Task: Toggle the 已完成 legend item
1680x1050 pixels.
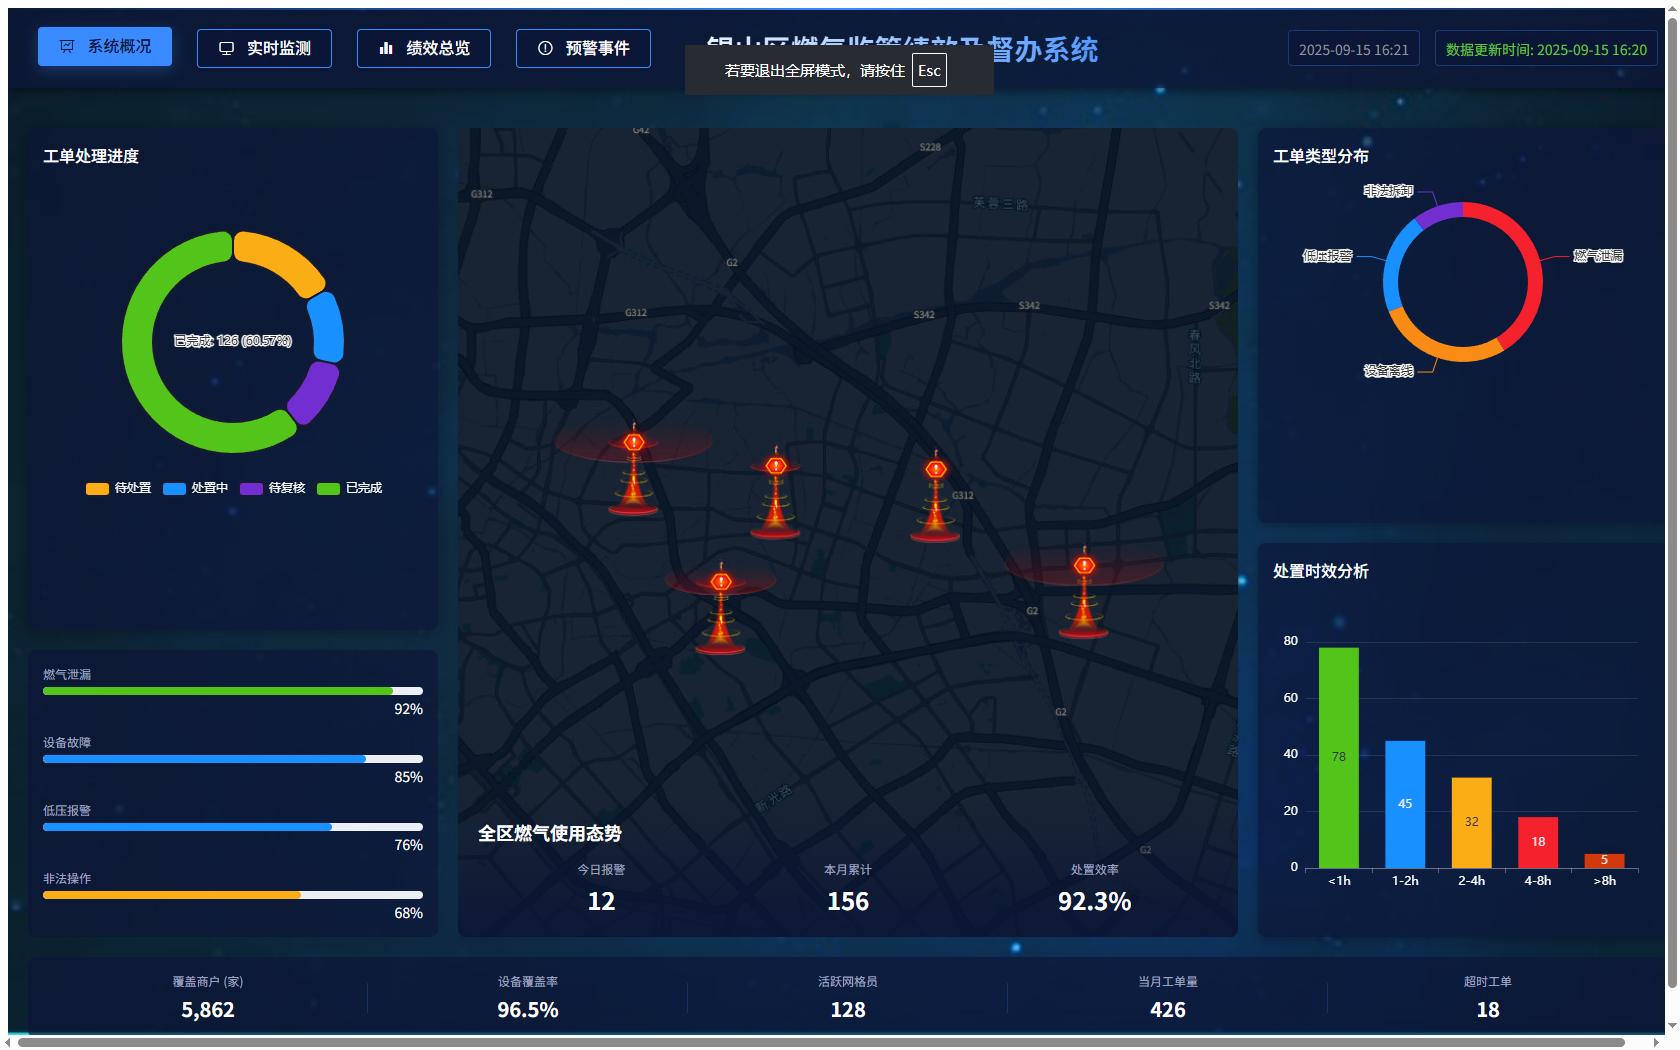Action: click(x=350, y=488)
